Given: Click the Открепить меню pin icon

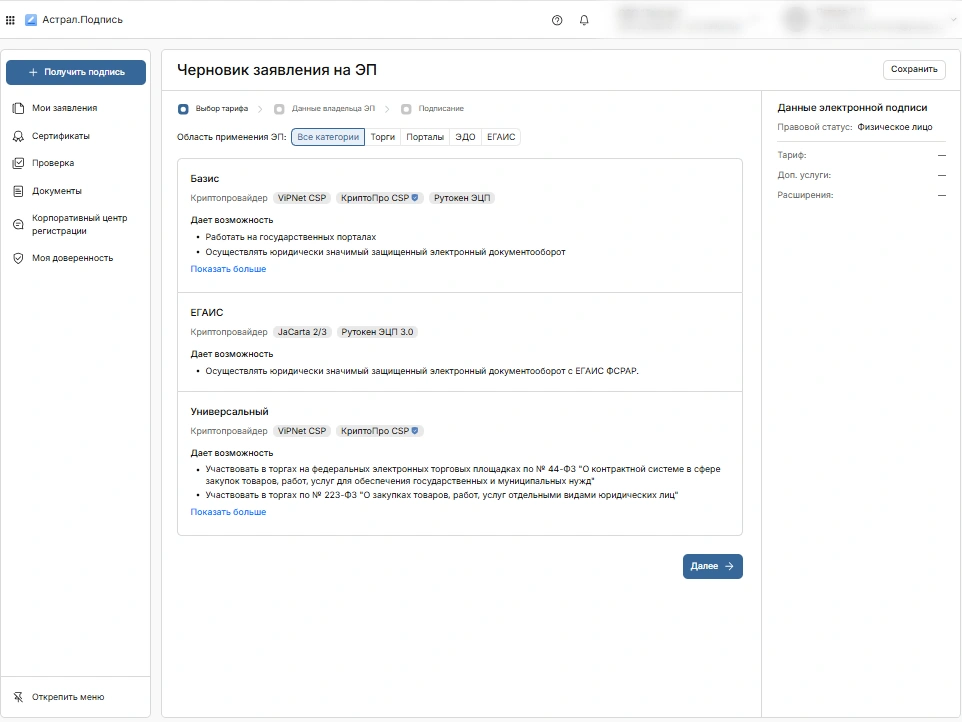Looking at the screenshot, I should pos(18,697).
